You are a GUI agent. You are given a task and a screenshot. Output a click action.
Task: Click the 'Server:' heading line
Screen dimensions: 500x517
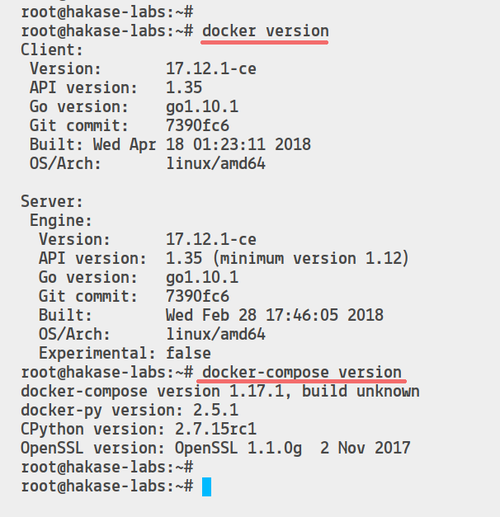(x=52, y=202)
